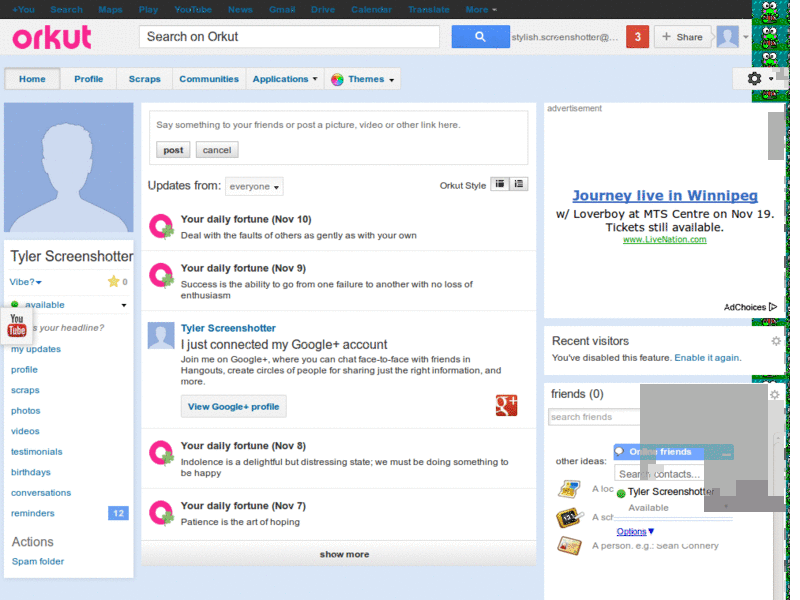This screenshot has height=600, width=800.
Task: Open YouTube from the top bar
Action: pos(193,9)
